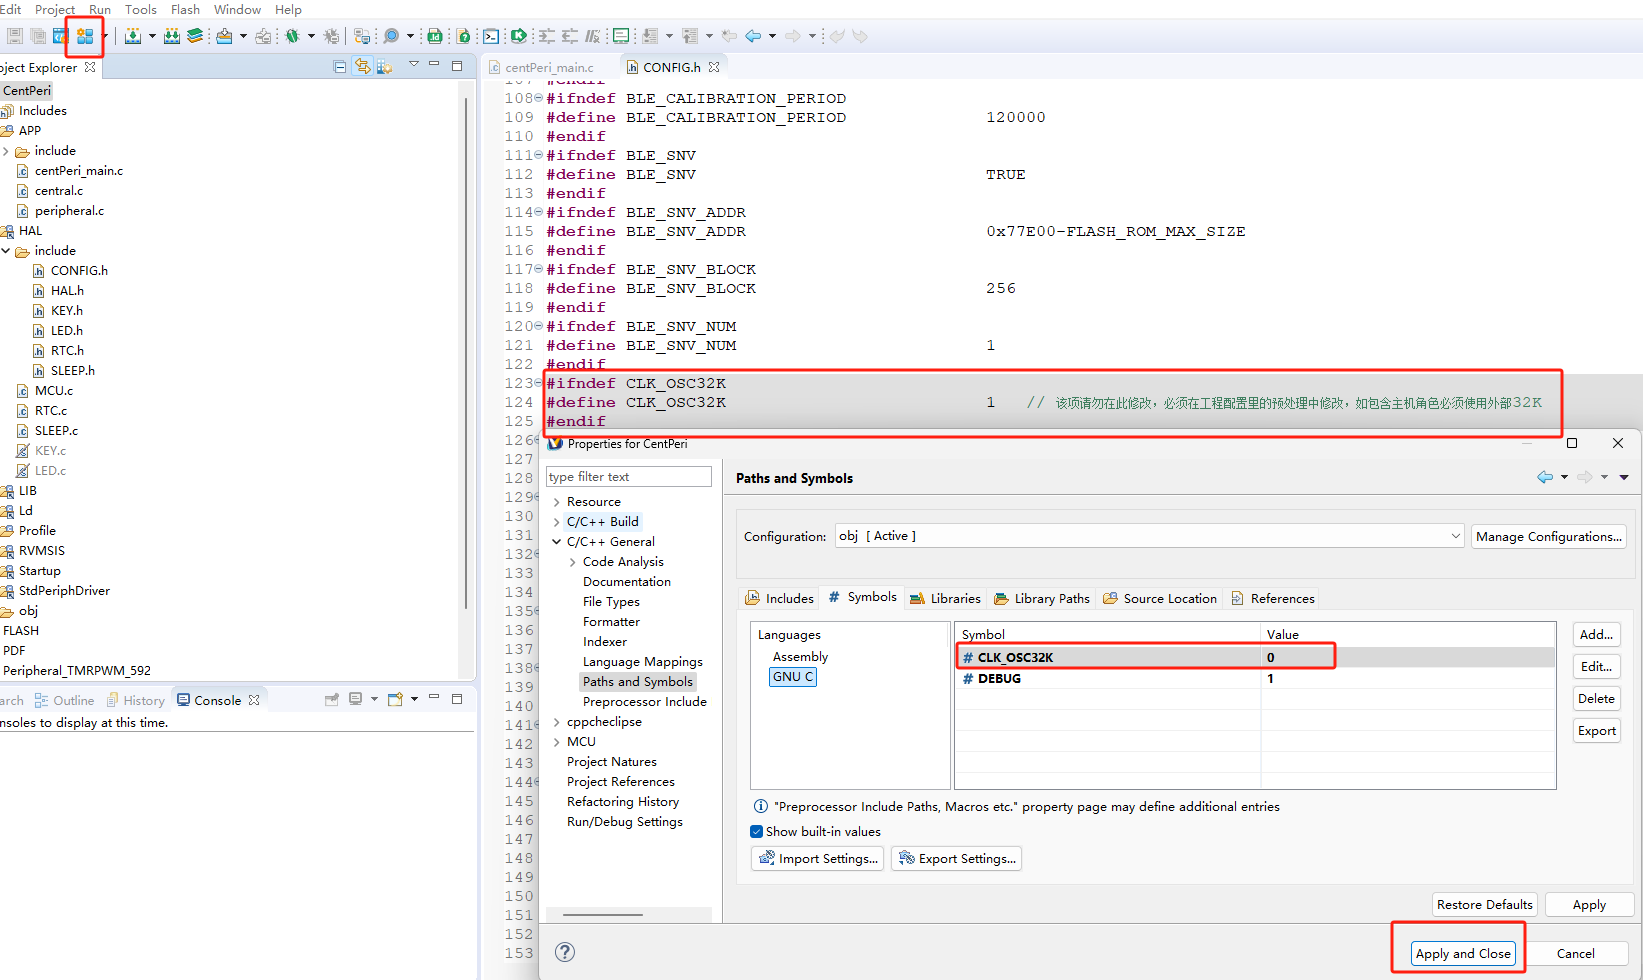Toggle Link with Editor in Project Explorer
The image size is (1643, 980).
(362, 67)
